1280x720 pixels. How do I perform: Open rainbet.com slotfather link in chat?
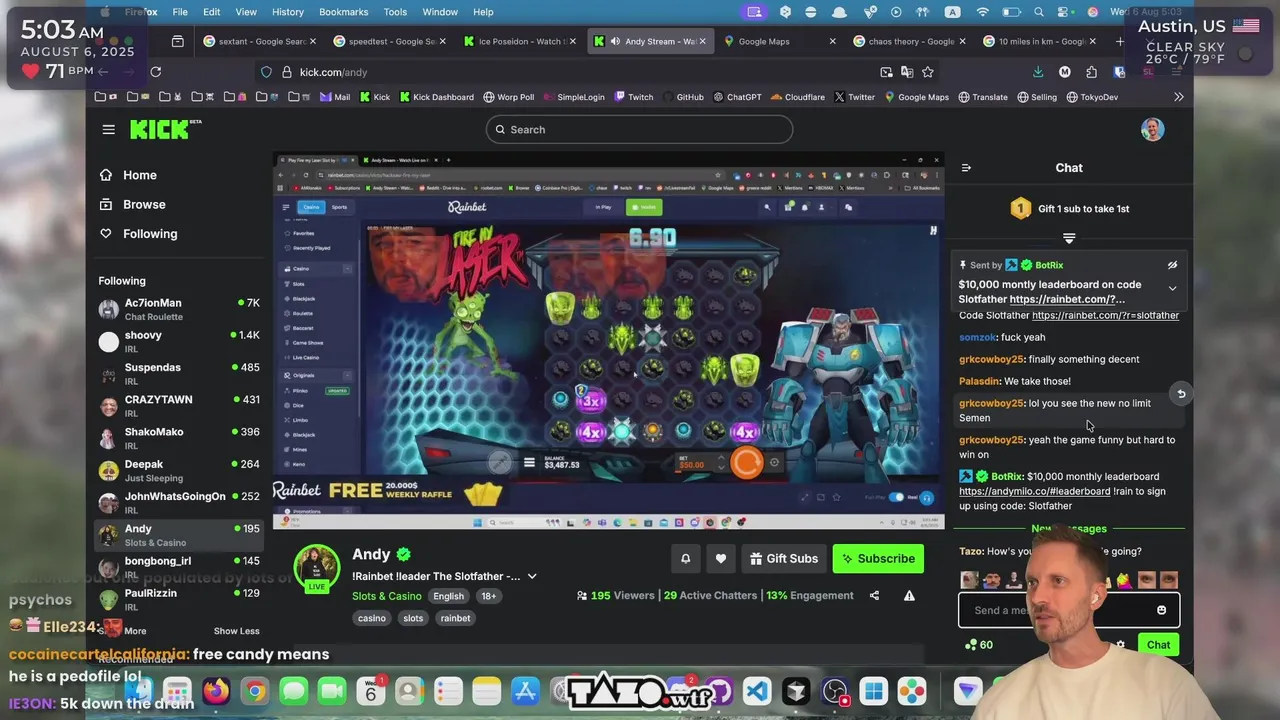click(1105, 315)
